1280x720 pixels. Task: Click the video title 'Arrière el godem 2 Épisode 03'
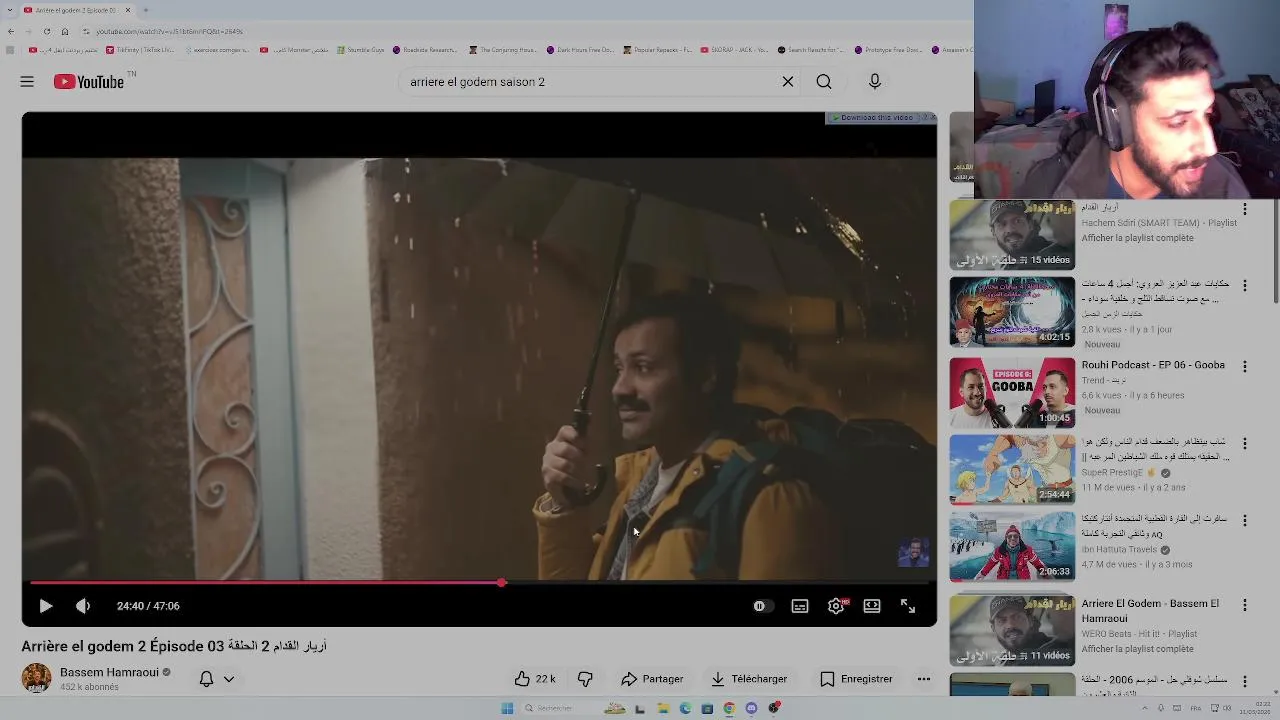coord(174,646)
